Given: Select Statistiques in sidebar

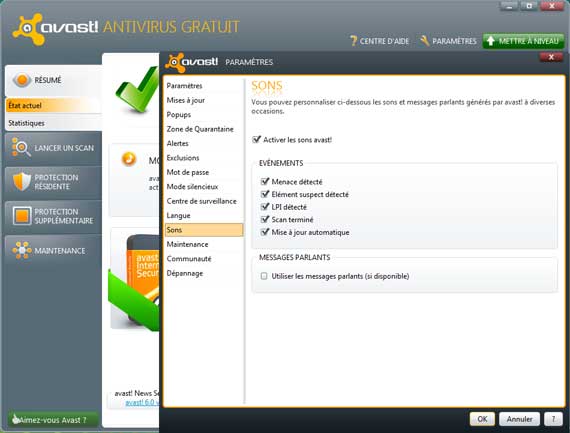Looking at the screenshot, I should tap(53, 123).
